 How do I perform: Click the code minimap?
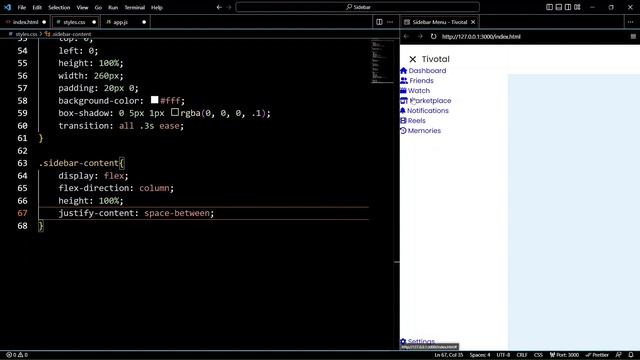(x=381, y=61)
